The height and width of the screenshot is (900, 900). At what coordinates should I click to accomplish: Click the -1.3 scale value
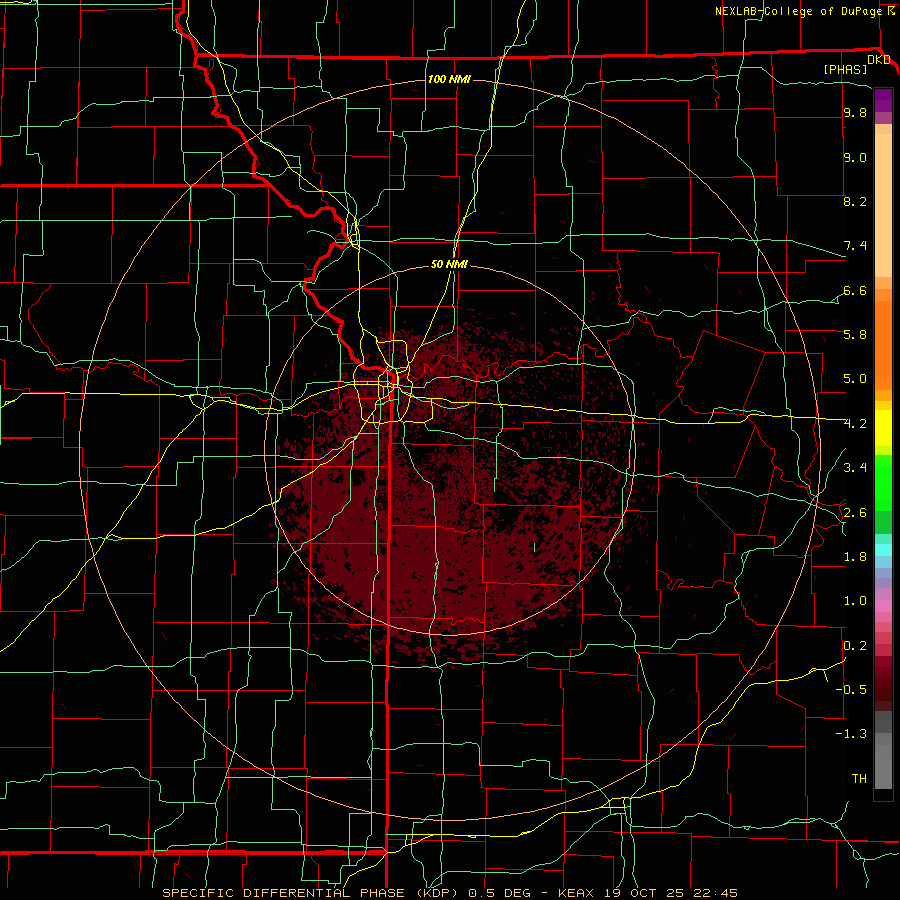pos(851,734)
